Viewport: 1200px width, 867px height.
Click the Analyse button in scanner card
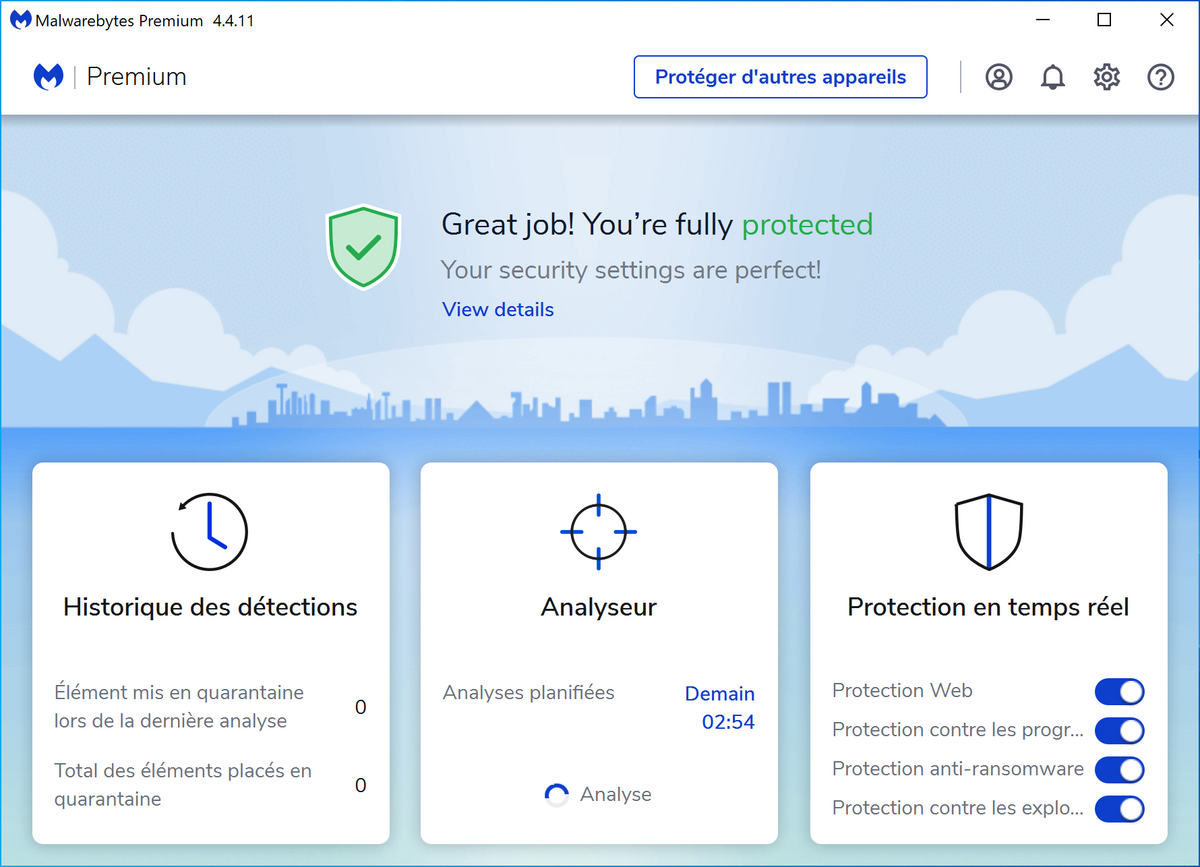pyautogui.click(x=599, y=795)
